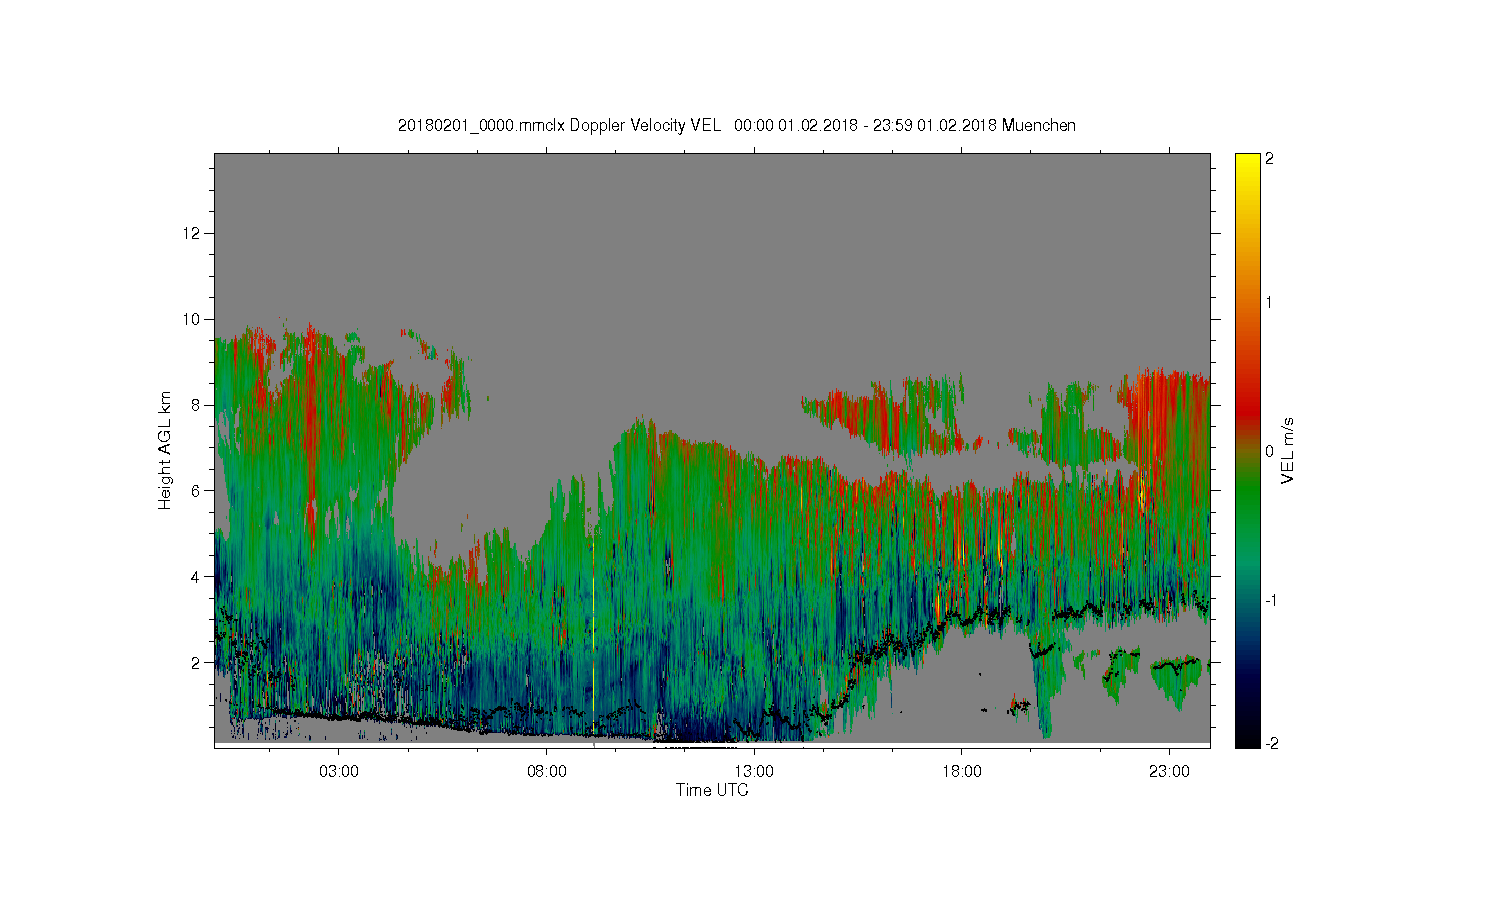Click the colorbar value -2 label
Image resolution: width=1500 pixels, height=900 pixels.
(1271, 744)
